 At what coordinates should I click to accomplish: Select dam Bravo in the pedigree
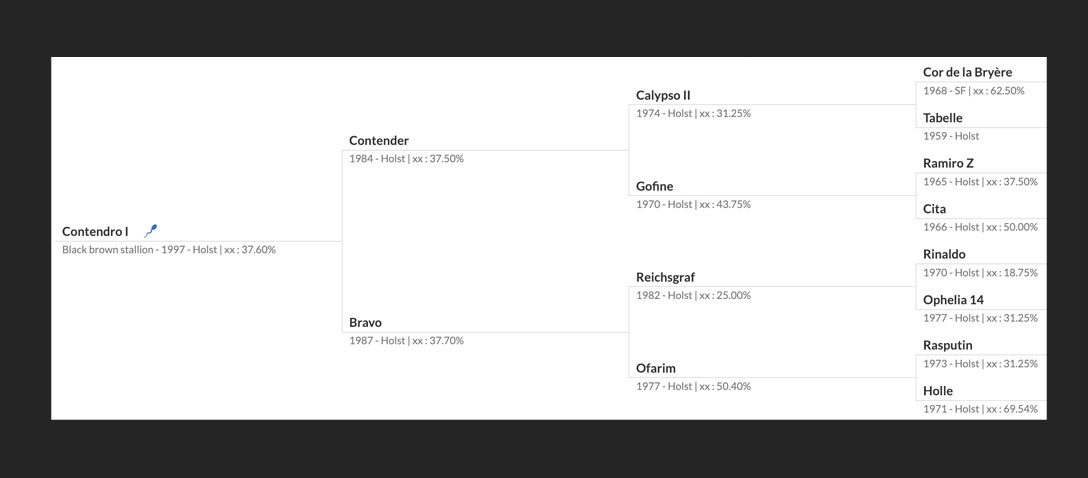tap(366, 323)
